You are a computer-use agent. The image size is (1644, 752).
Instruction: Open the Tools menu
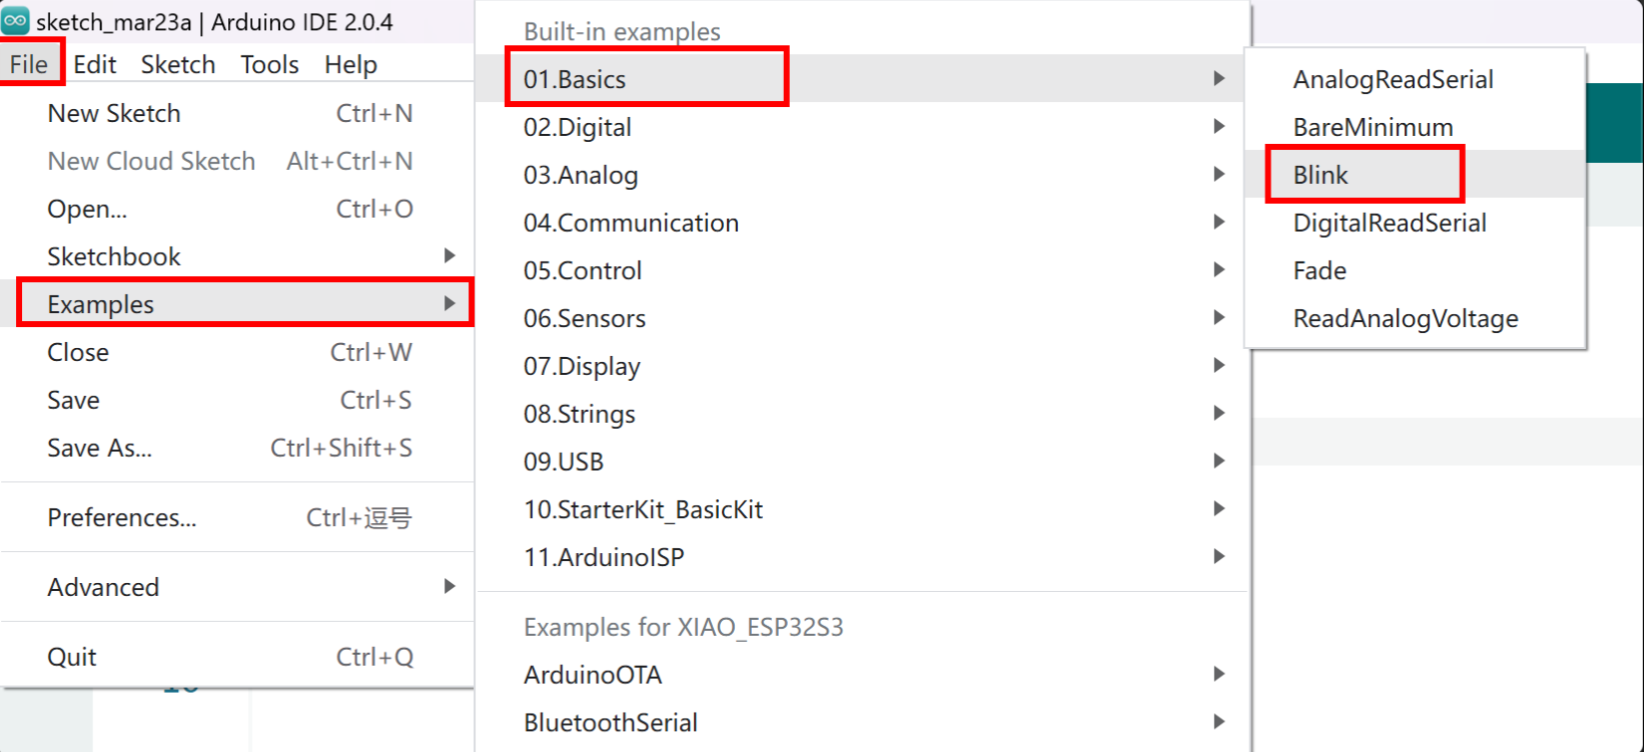269,65
